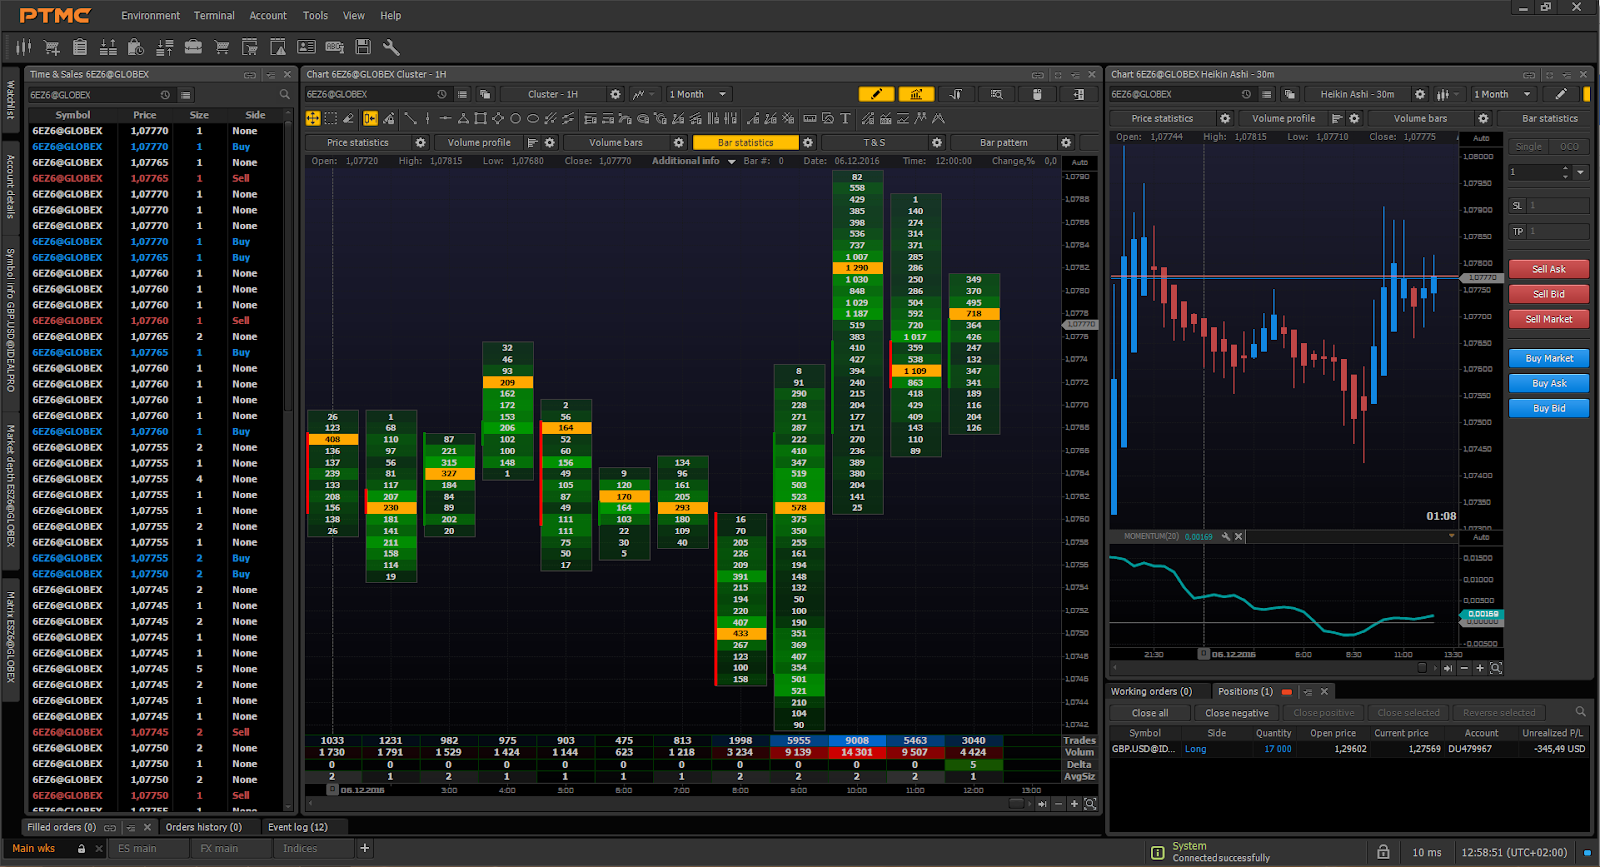Click the Sell Ask button
The width and height of the screenshot is (1600, 867).
pyautogui.click(x=1549, y=269)
